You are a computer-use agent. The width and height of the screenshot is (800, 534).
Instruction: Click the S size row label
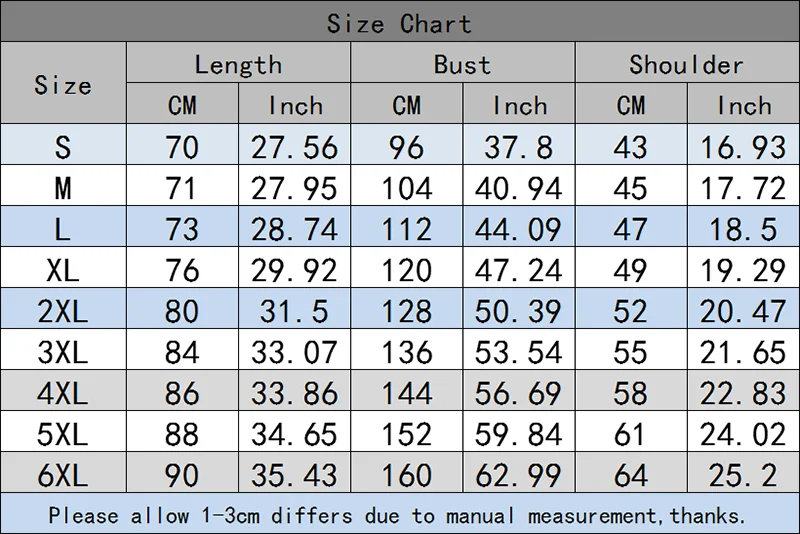[63, 147]
